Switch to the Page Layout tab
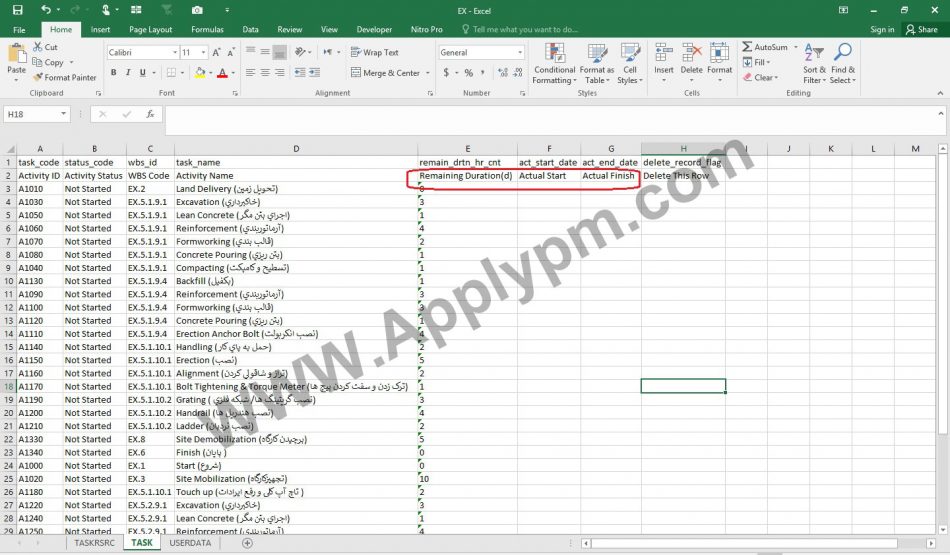Viewport: 950px width, 555px height. click(x=150, y=29)
